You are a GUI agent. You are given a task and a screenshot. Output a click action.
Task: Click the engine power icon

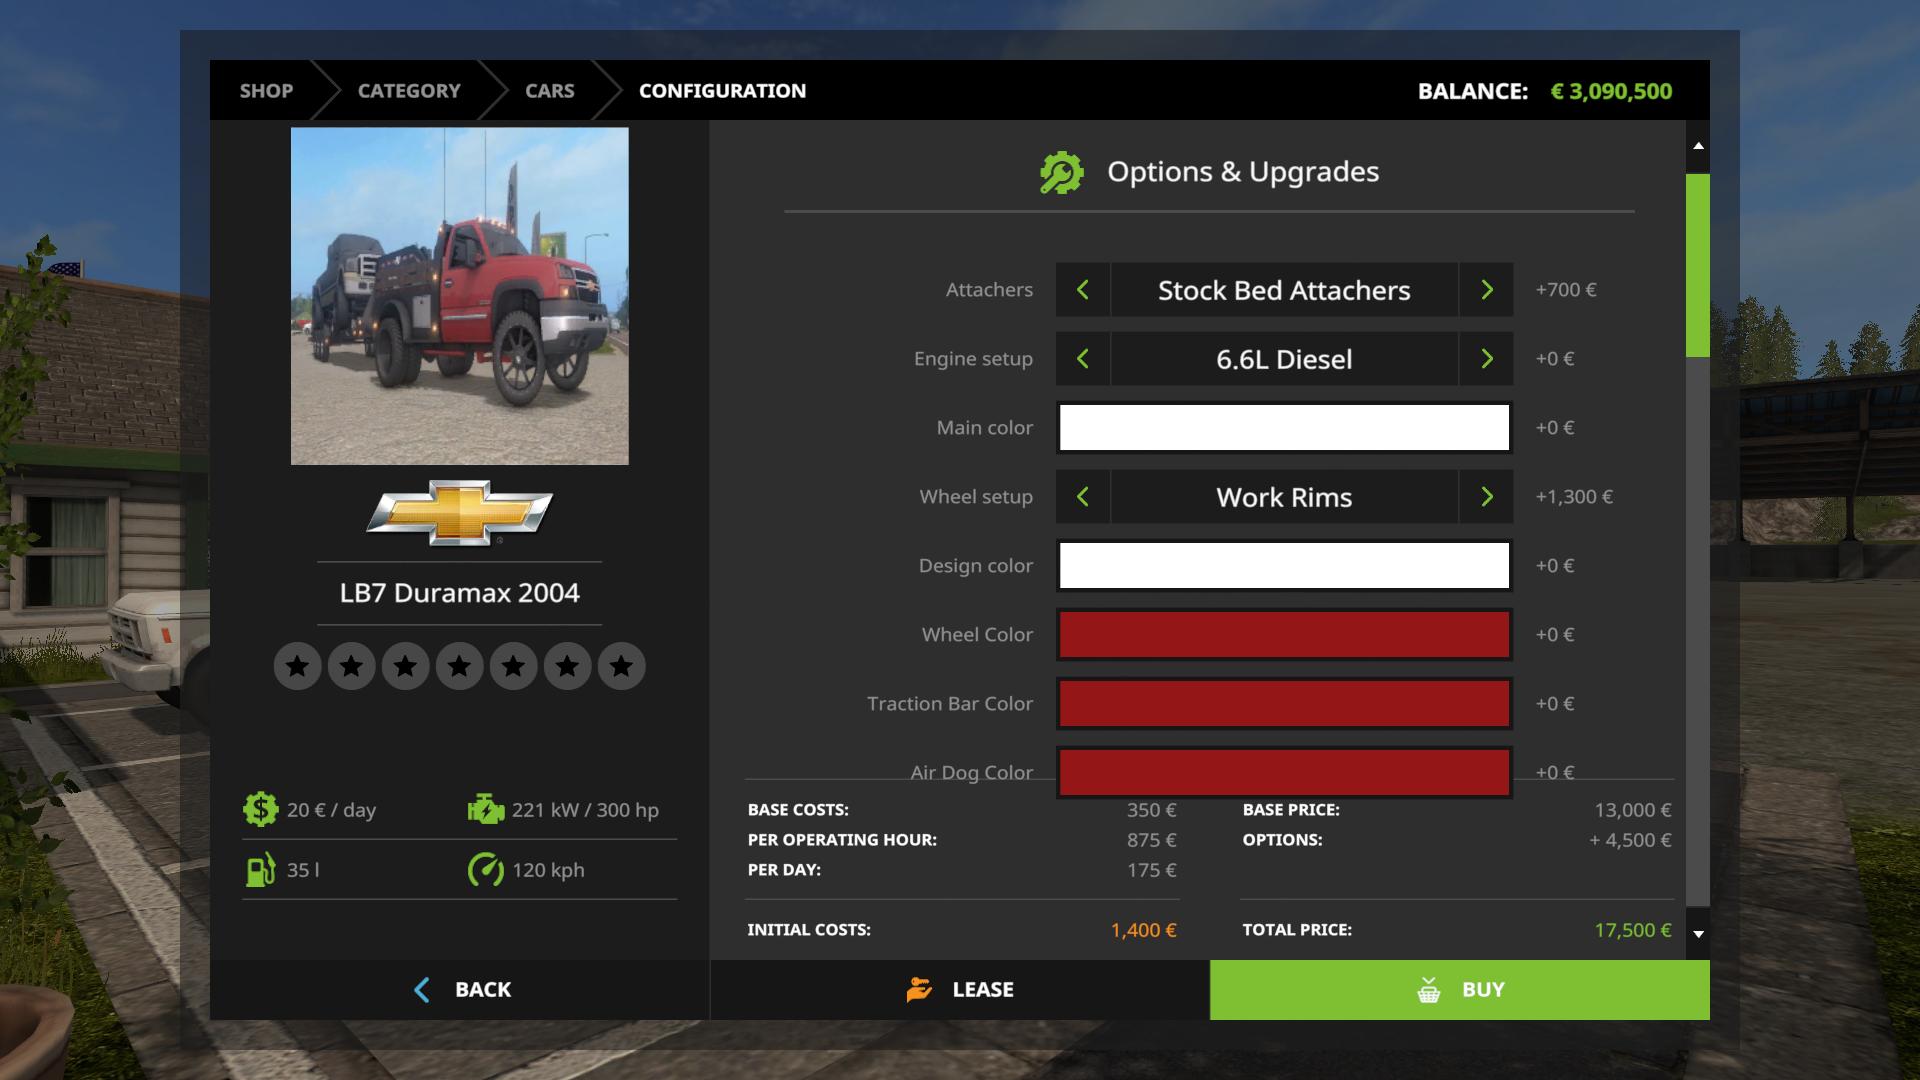[486, 809]
